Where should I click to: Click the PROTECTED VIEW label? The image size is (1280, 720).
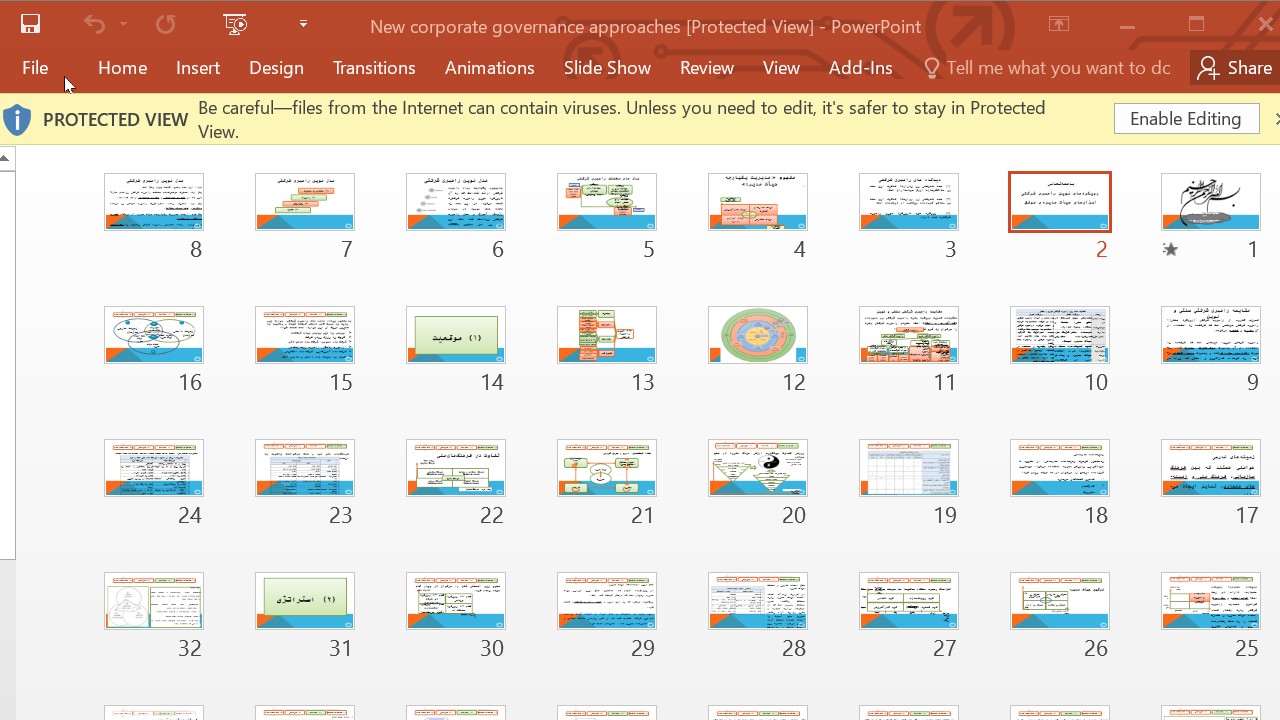point(116,120)
